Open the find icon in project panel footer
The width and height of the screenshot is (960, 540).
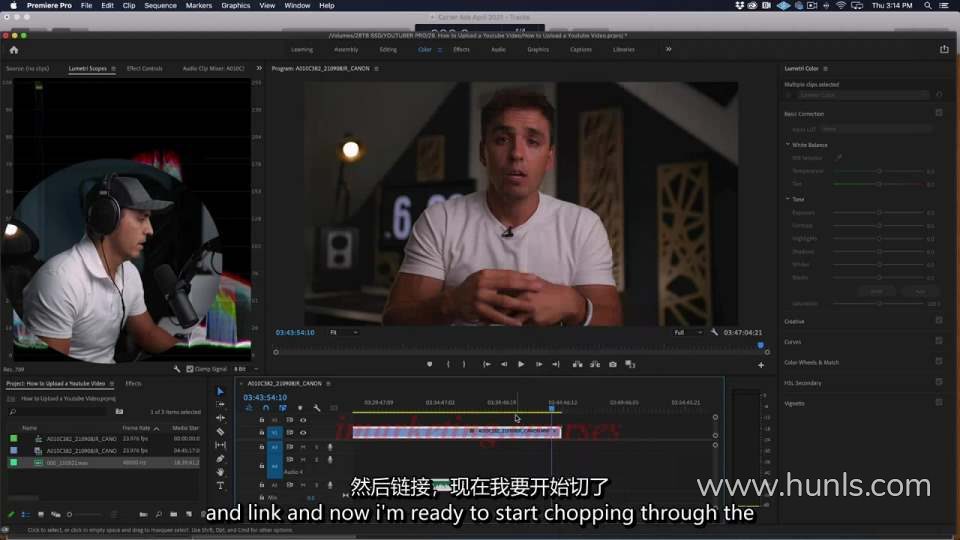point(159,514)
